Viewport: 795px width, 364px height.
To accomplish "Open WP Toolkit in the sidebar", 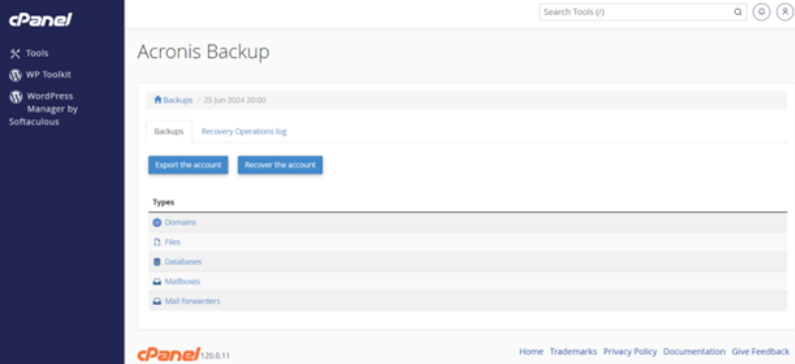I will [x=48, y=75].
